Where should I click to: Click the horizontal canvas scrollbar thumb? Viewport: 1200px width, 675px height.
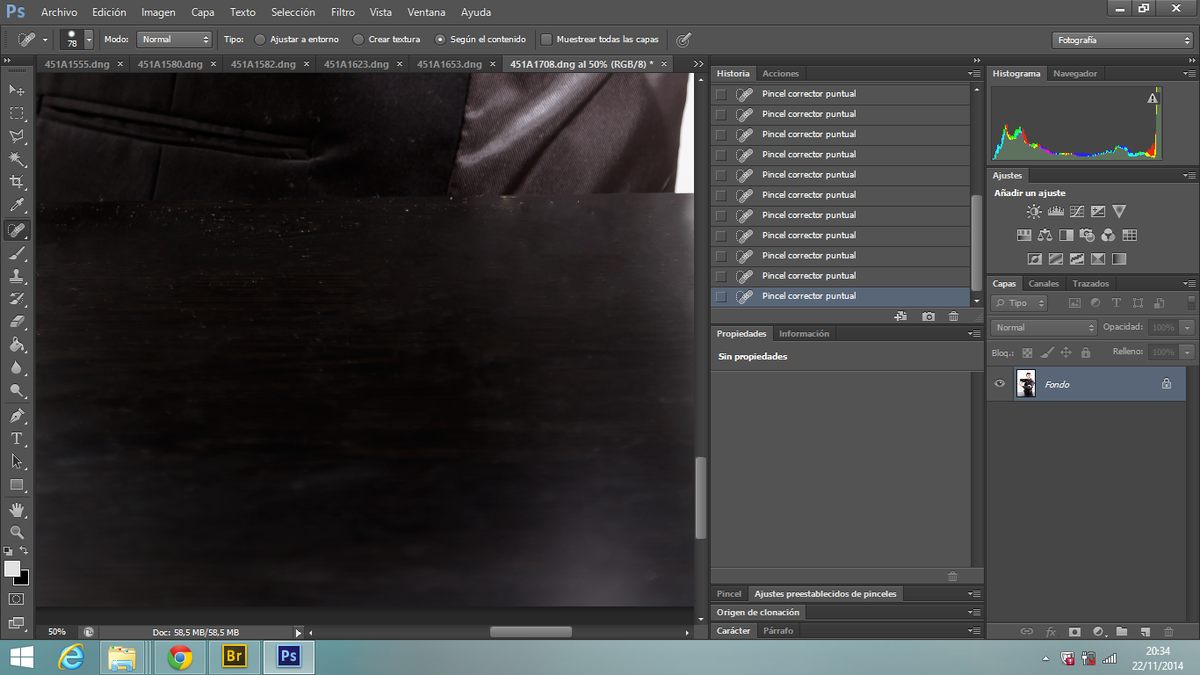pyautogui.click(x=531, y=632)
